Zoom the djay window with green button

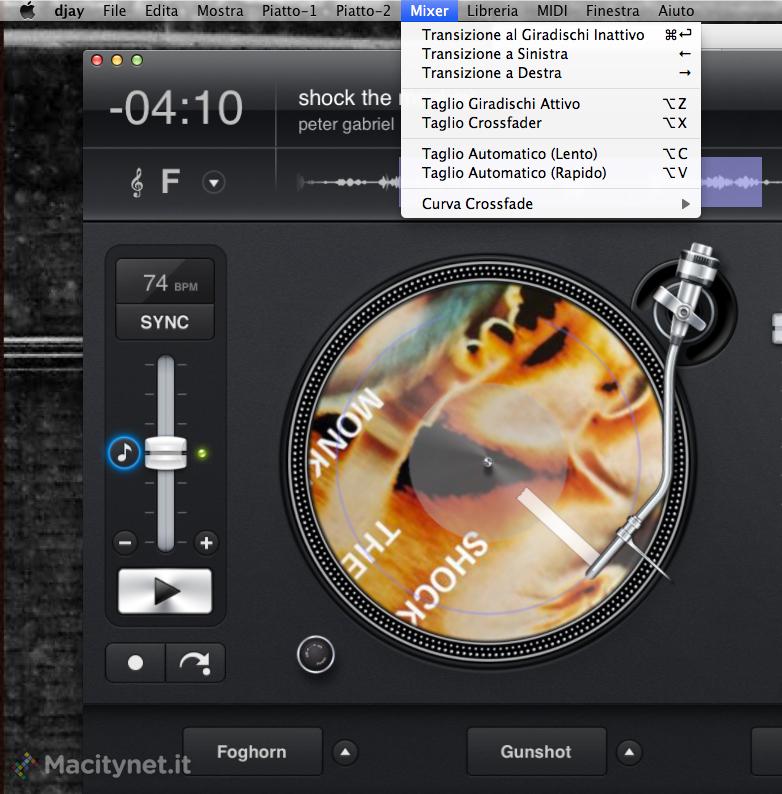tap(137, 60)
